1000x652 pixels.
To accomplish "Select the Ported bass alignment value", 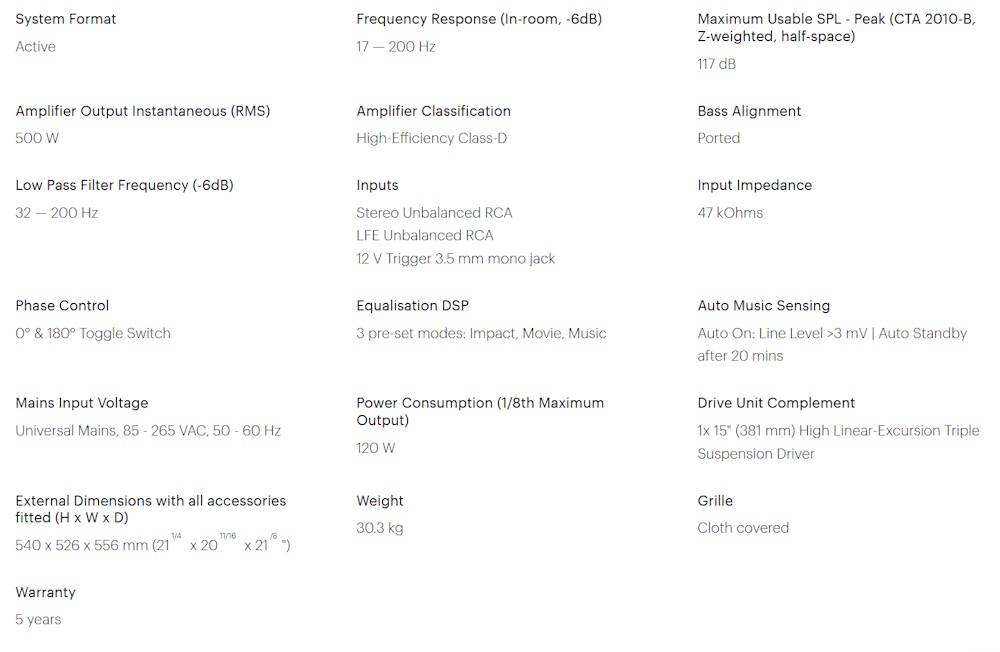I will pyautogui.click(x=719, y=138).
